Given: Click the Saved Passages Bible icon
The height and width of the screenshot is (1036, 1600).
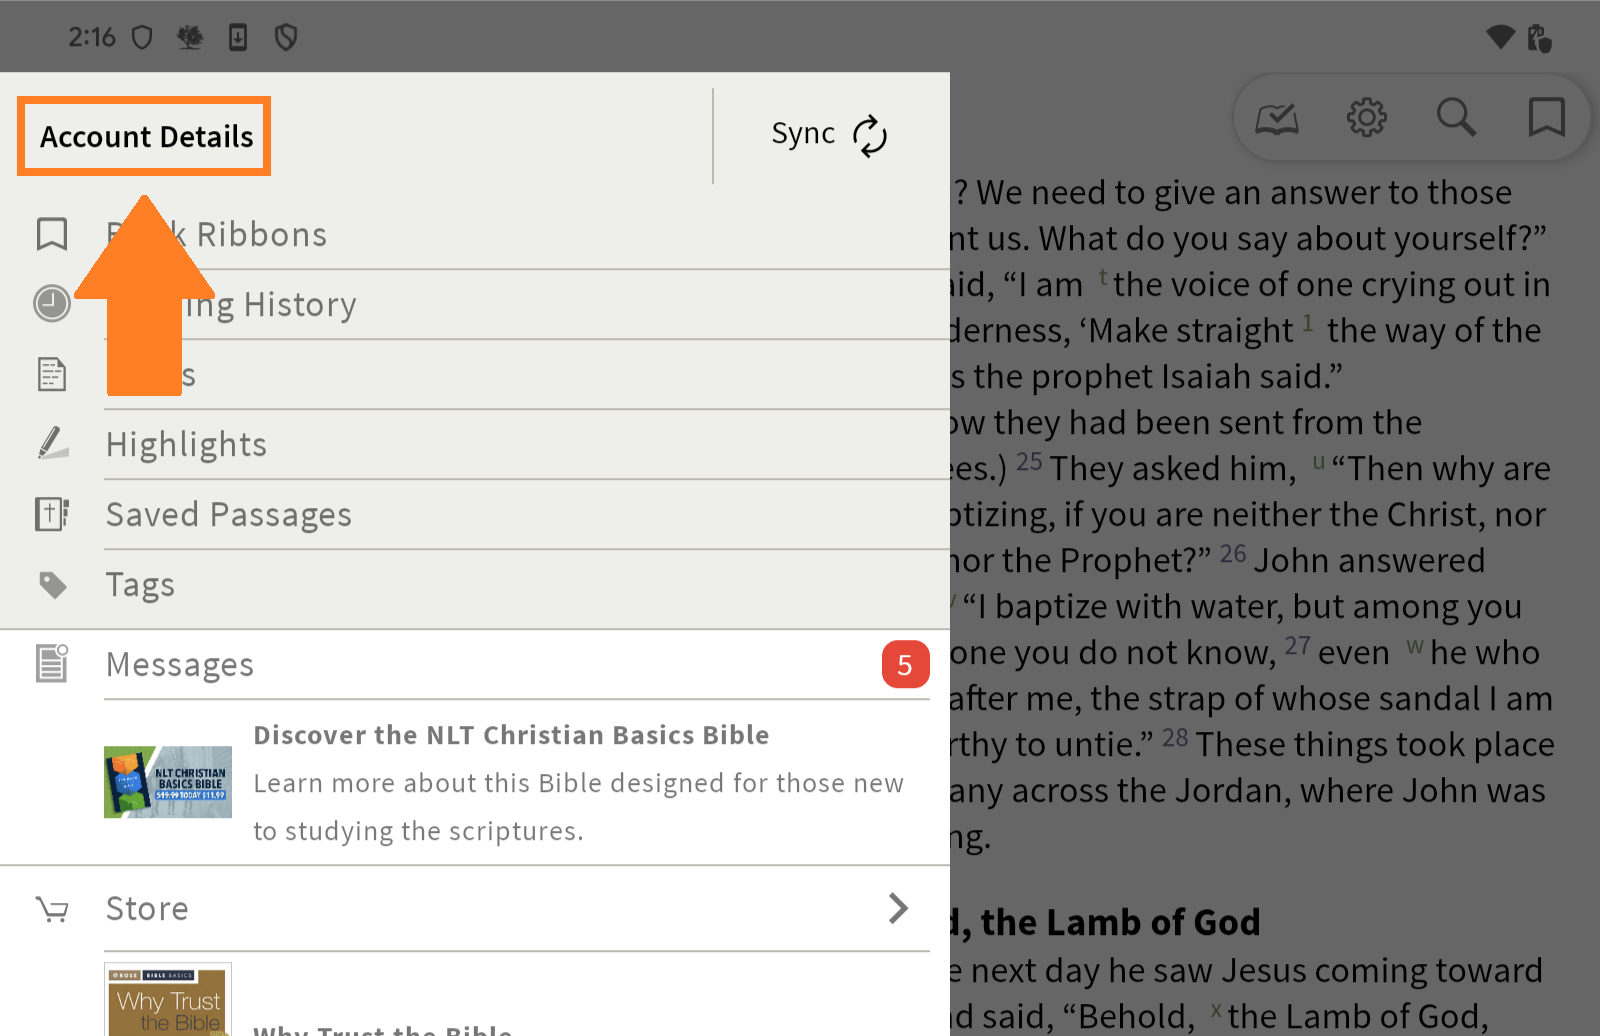Looking at the screenshot, I should [52, 514].
